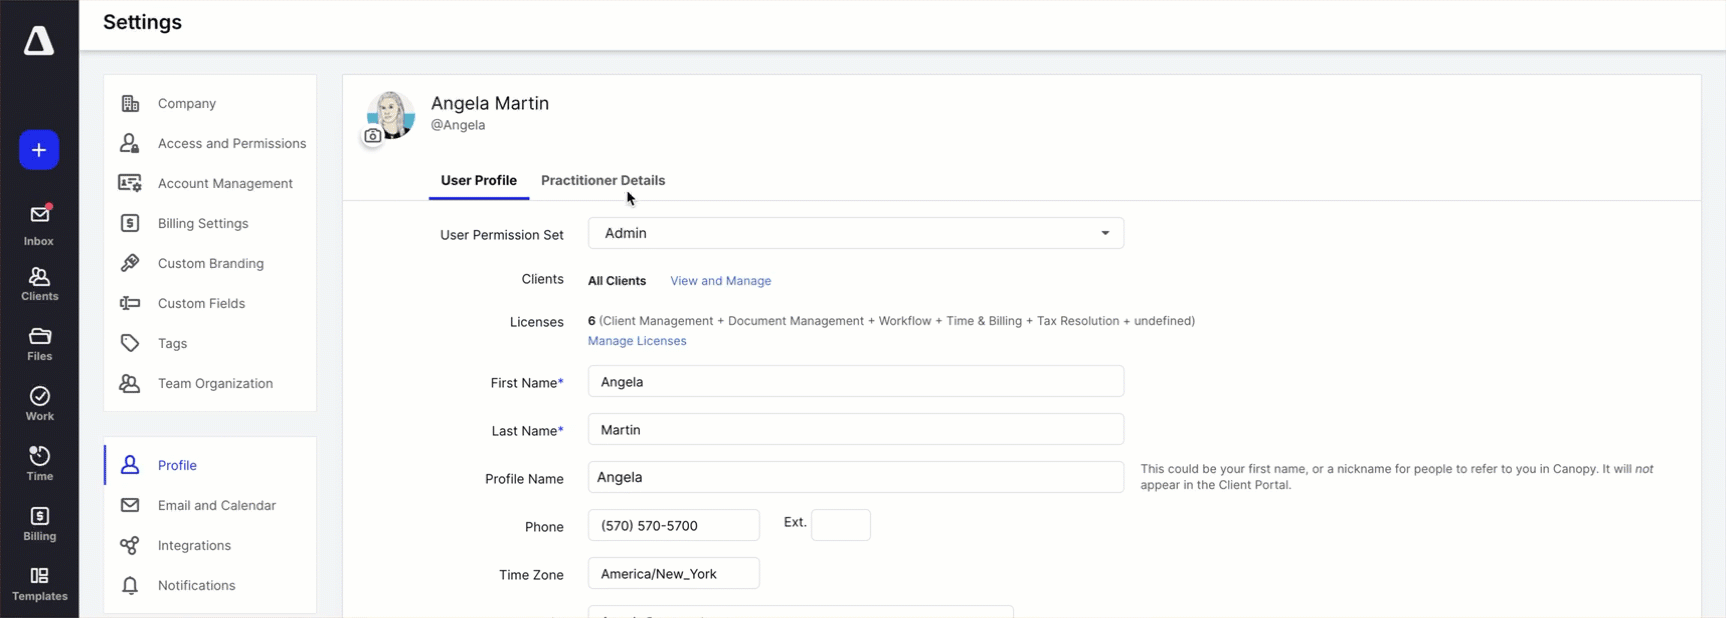Open the Billing sidebar icon
The image size is (1726, 618).
(39, 524)
